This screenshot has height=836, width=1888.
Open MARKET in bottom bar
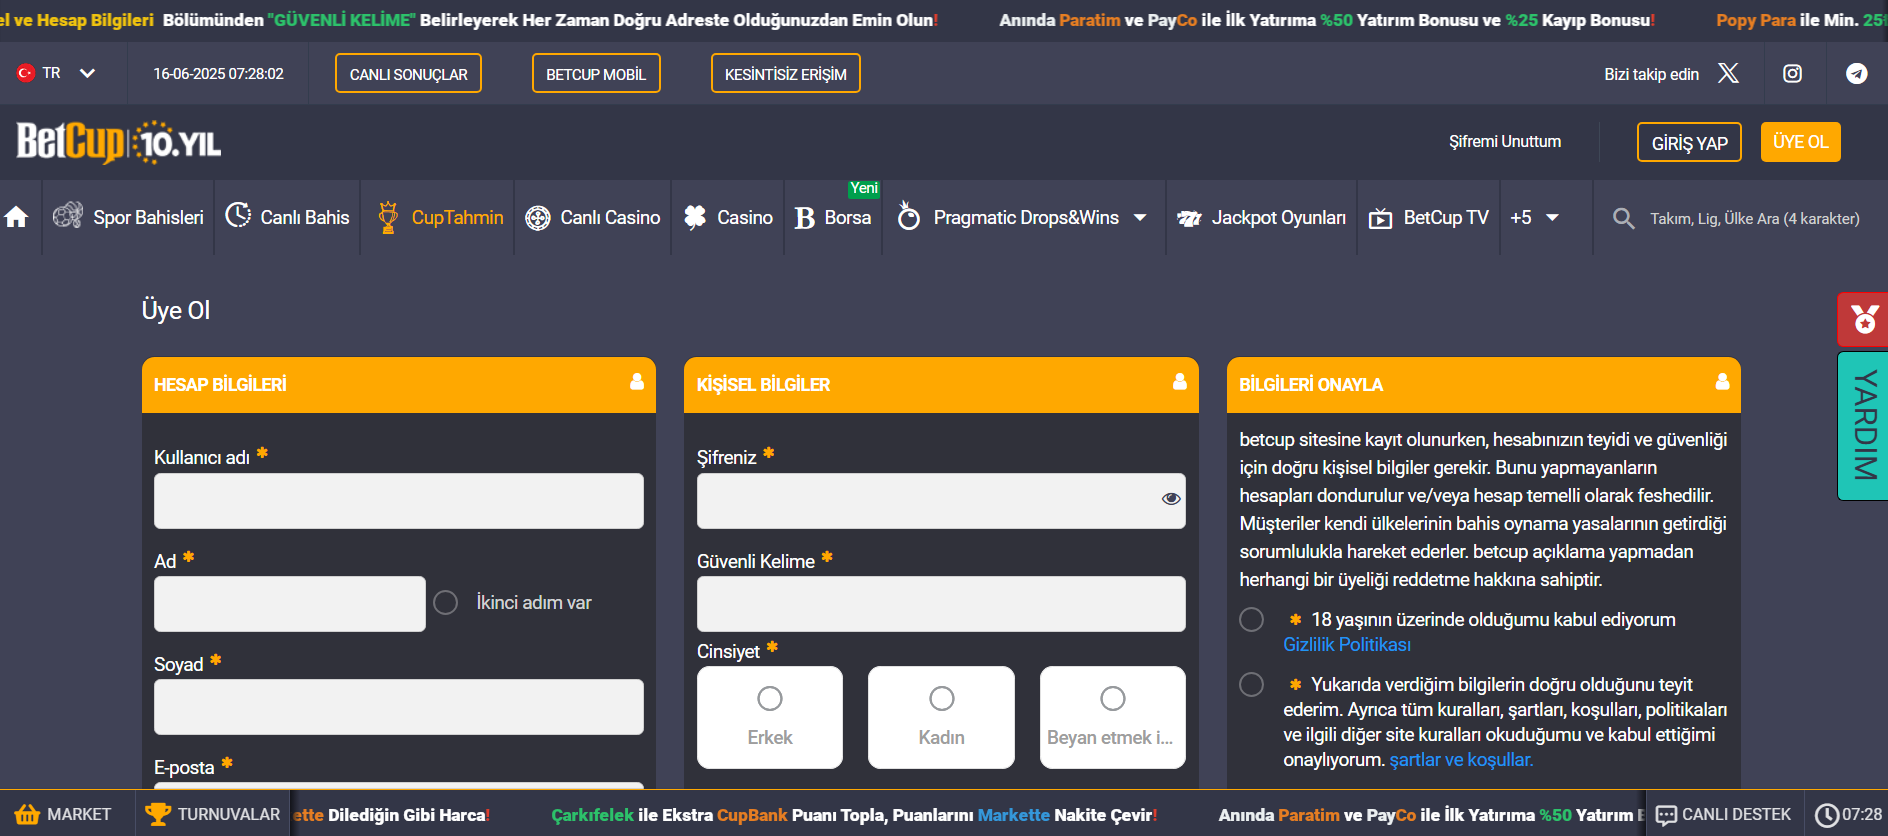63,814
